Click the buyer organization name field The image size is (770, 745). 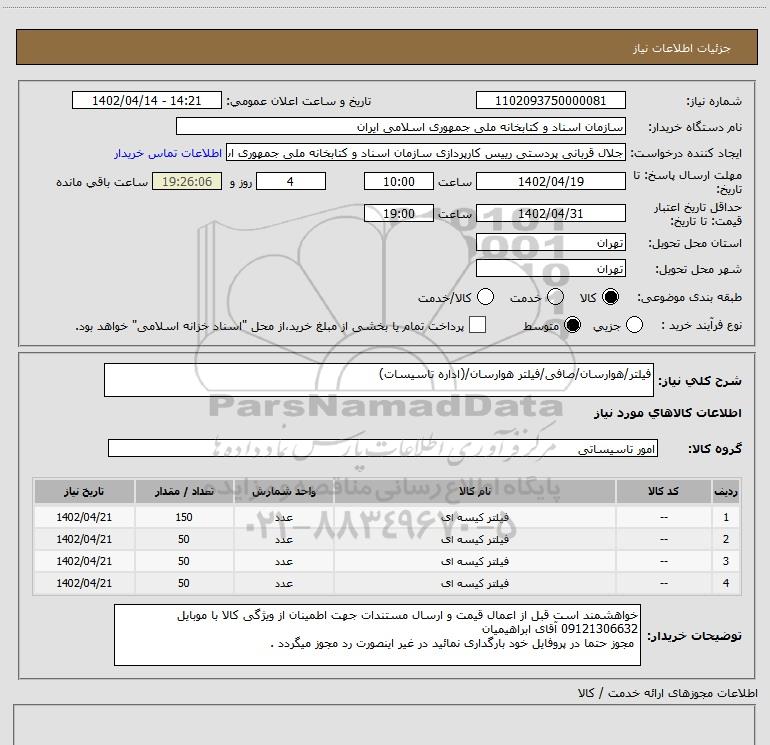(401, 127)
